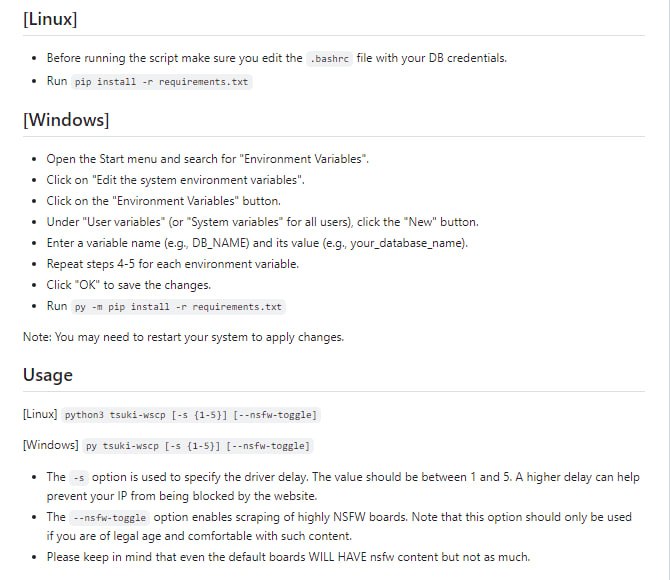
Task: Click the 'Under User variables' step line
Action: (x=262, y=222)
